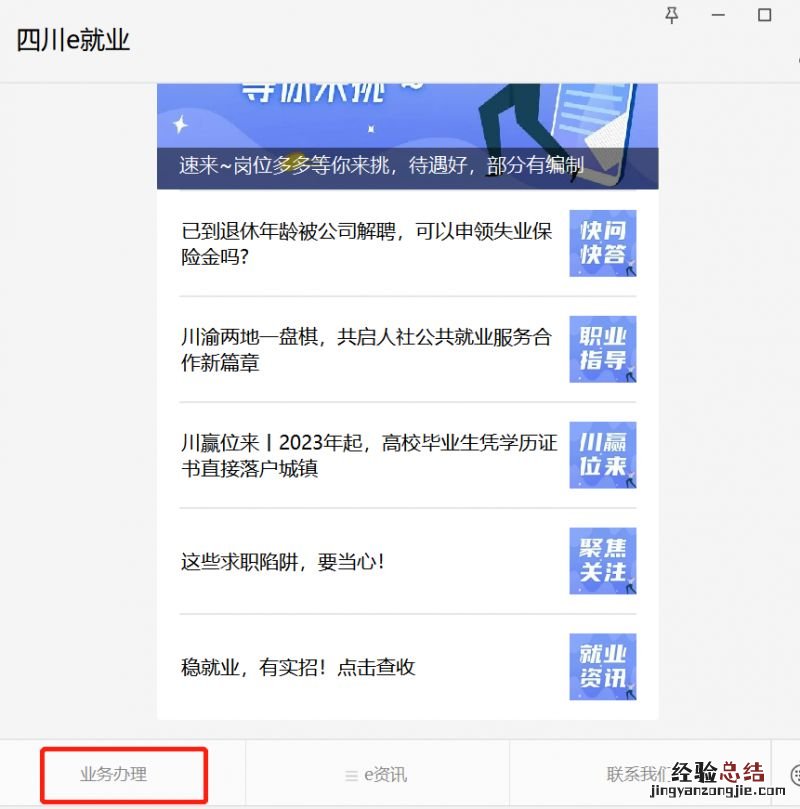Open the 联系我们 bottom menu
Viewport: 800px width, 809px height.
coord(640,774)
